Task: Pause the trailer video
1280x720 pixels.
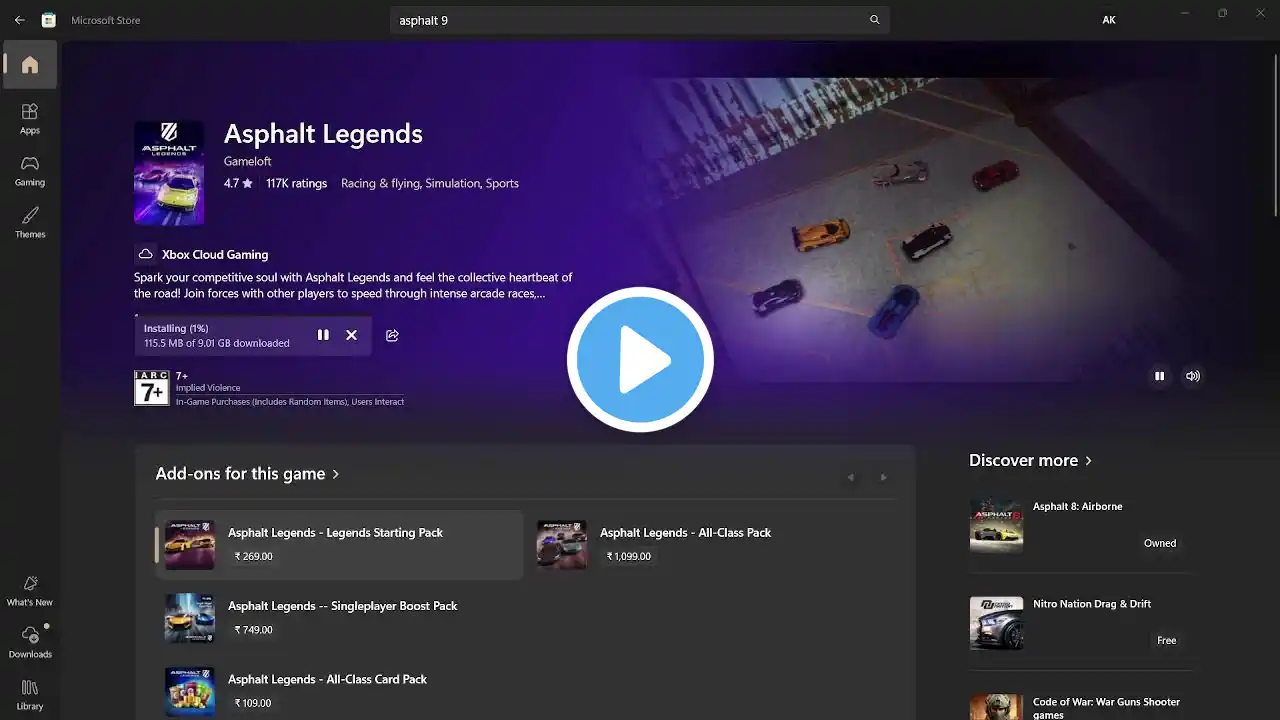Action: tap(1159, 376)
